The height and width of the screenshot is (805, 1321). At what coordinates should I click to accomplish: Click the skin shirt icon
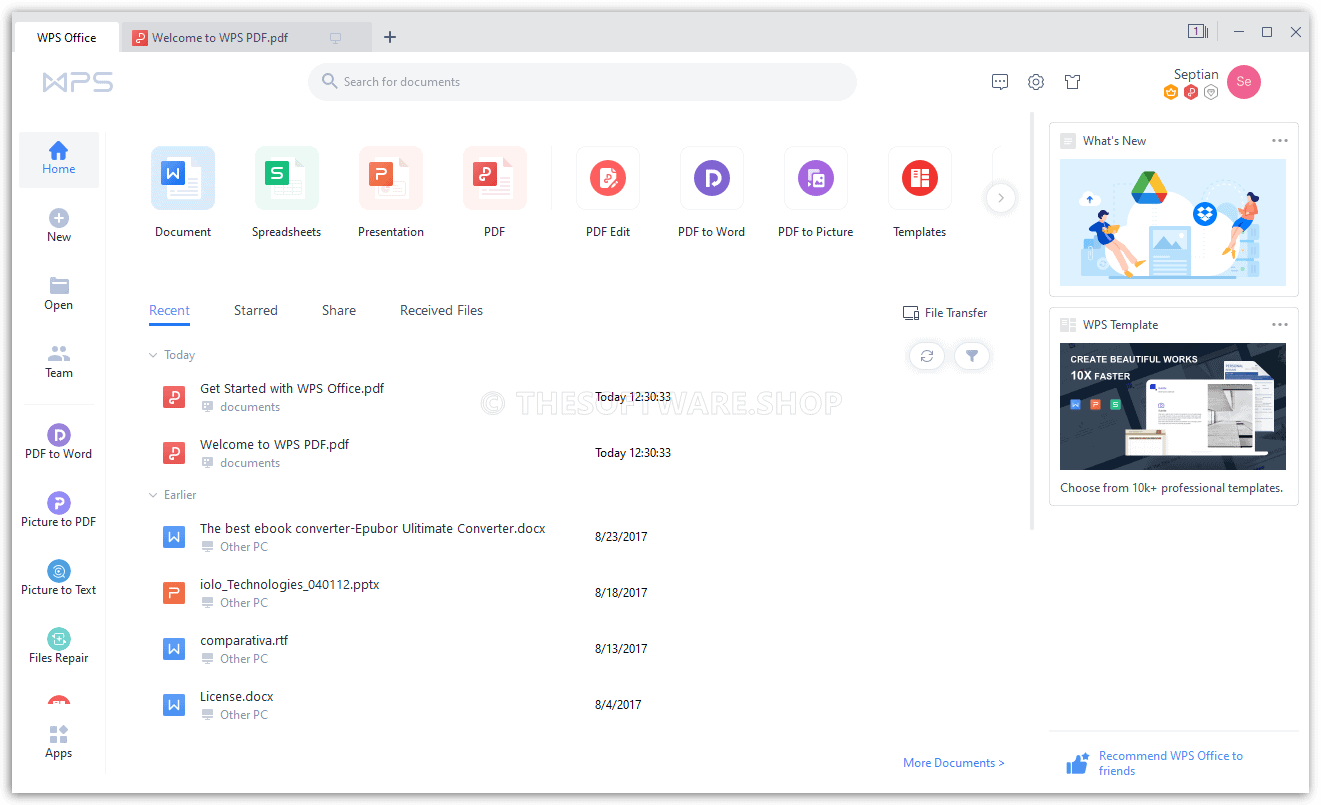point(1073,82)
